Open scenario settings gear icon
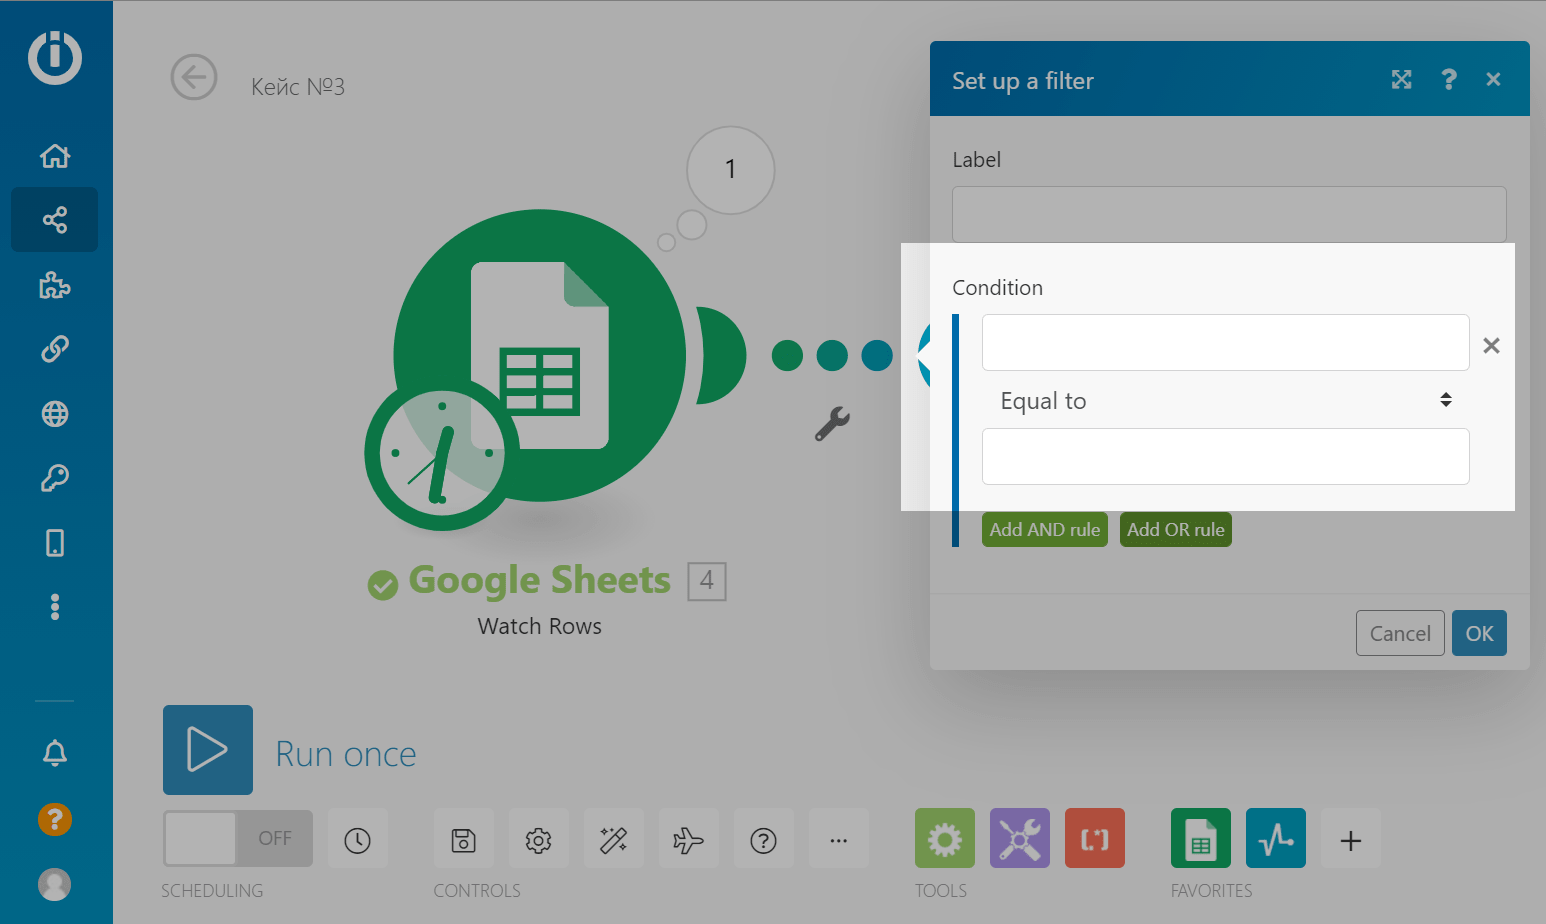 click(x=539, y=840)
